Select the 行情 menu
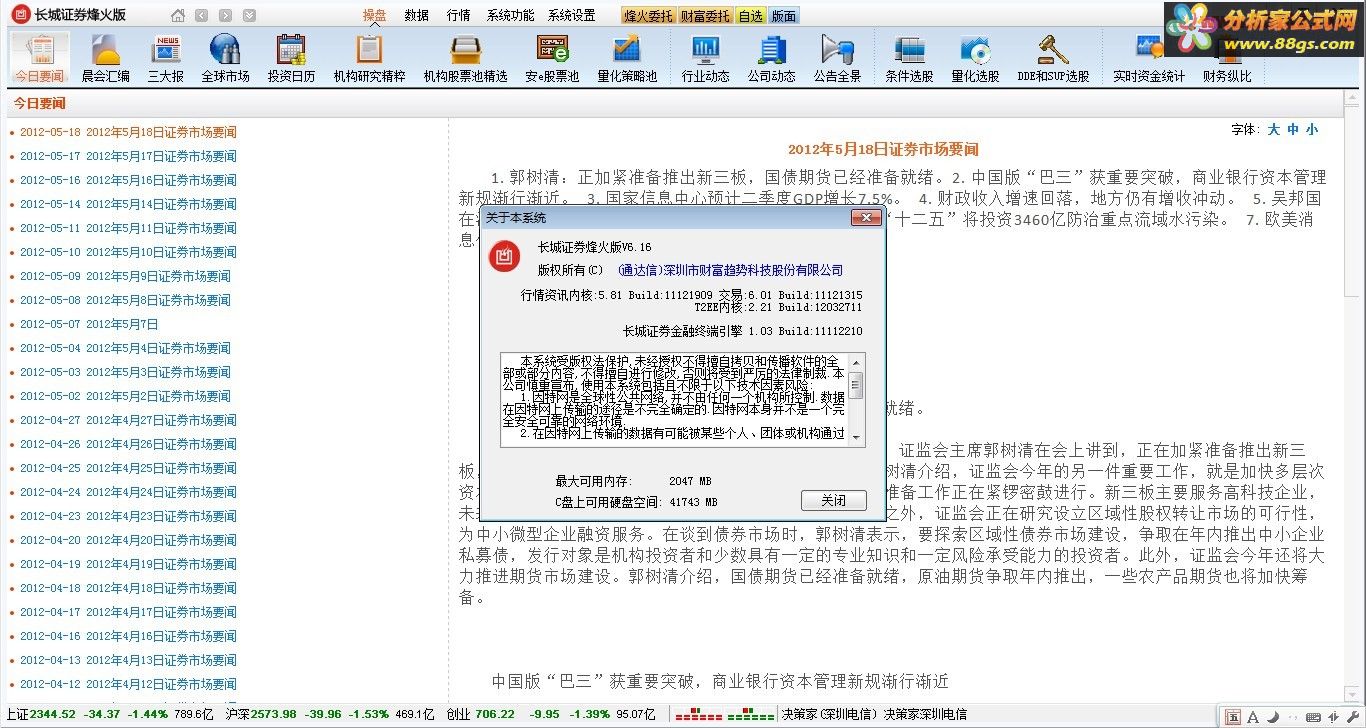 coord(459,15)
